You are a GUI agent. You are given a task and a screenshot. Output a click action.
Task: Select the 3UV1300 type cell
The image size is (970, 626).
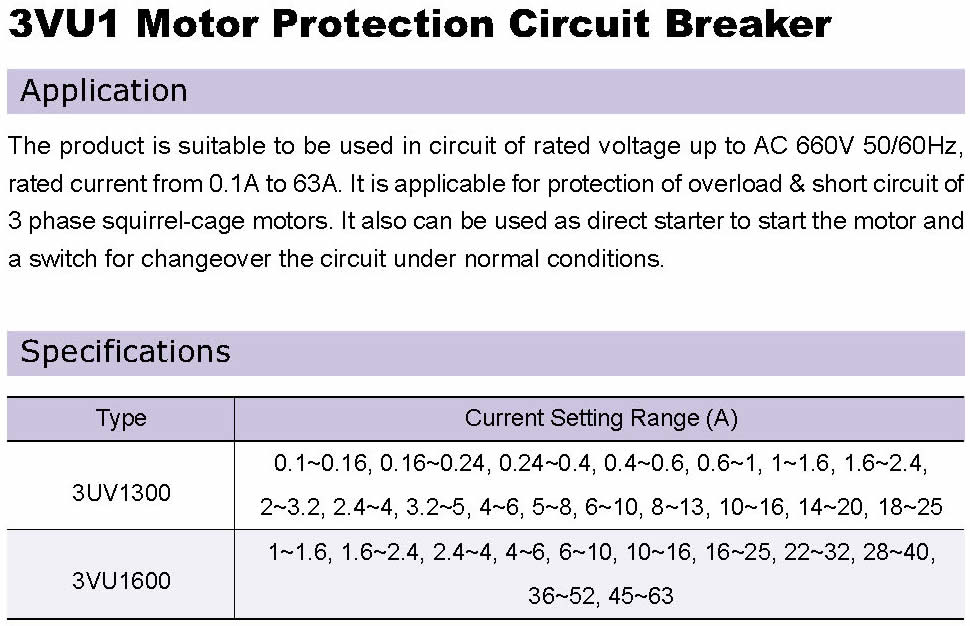pos(121,493)
